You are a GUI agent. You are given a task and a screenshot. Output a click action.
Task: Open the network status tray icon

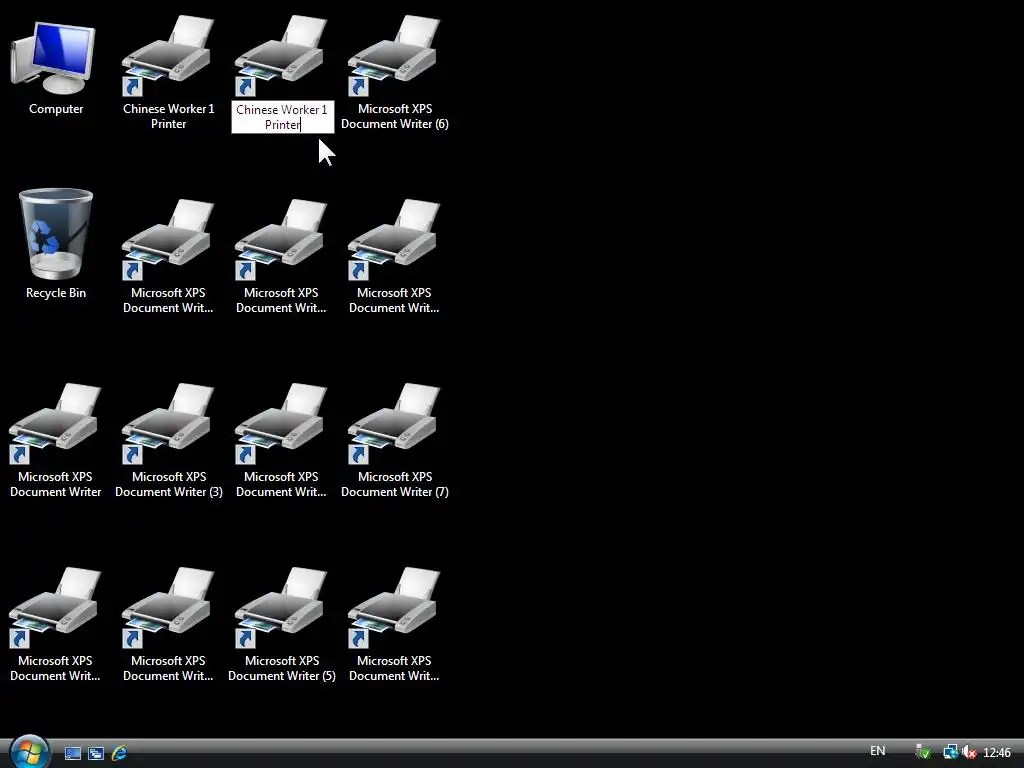click(951, 752)
